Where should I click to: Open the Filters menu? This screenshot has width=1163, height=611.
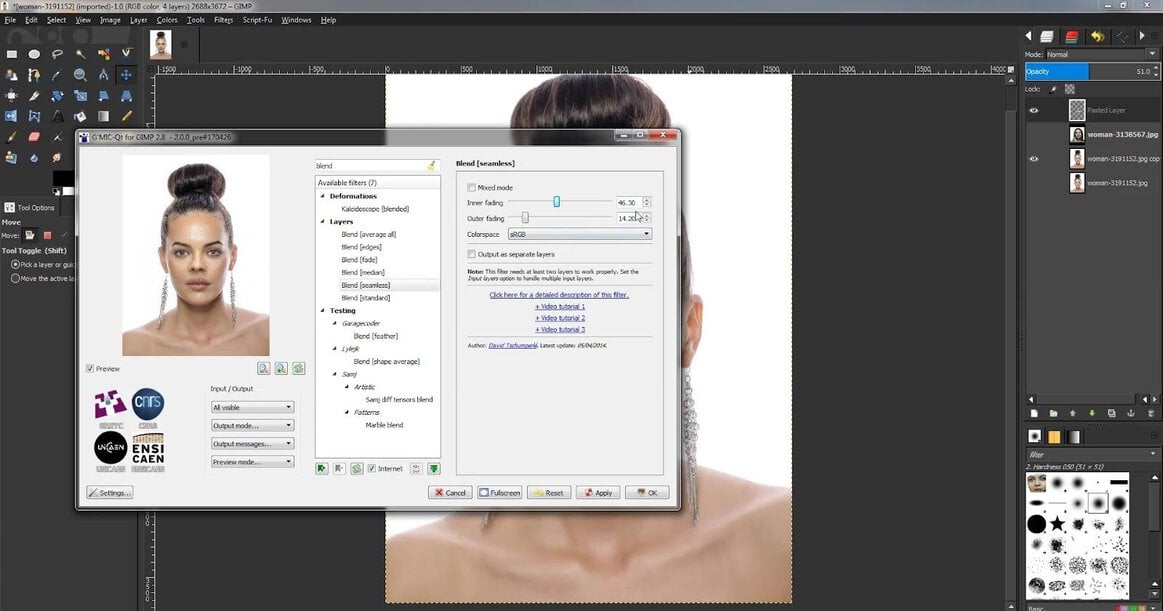tap(223, 20)
